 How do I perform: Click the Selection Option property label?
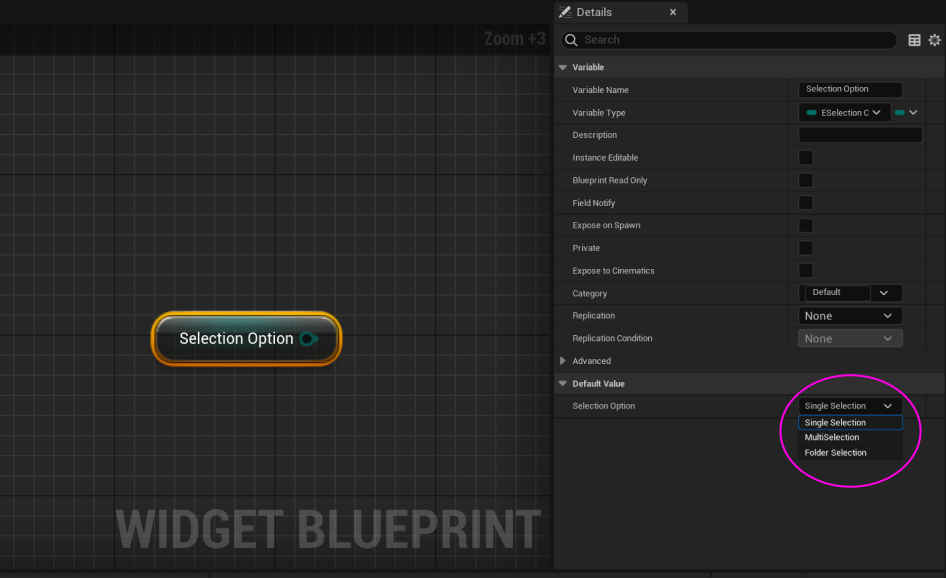(x=603, y=406)
